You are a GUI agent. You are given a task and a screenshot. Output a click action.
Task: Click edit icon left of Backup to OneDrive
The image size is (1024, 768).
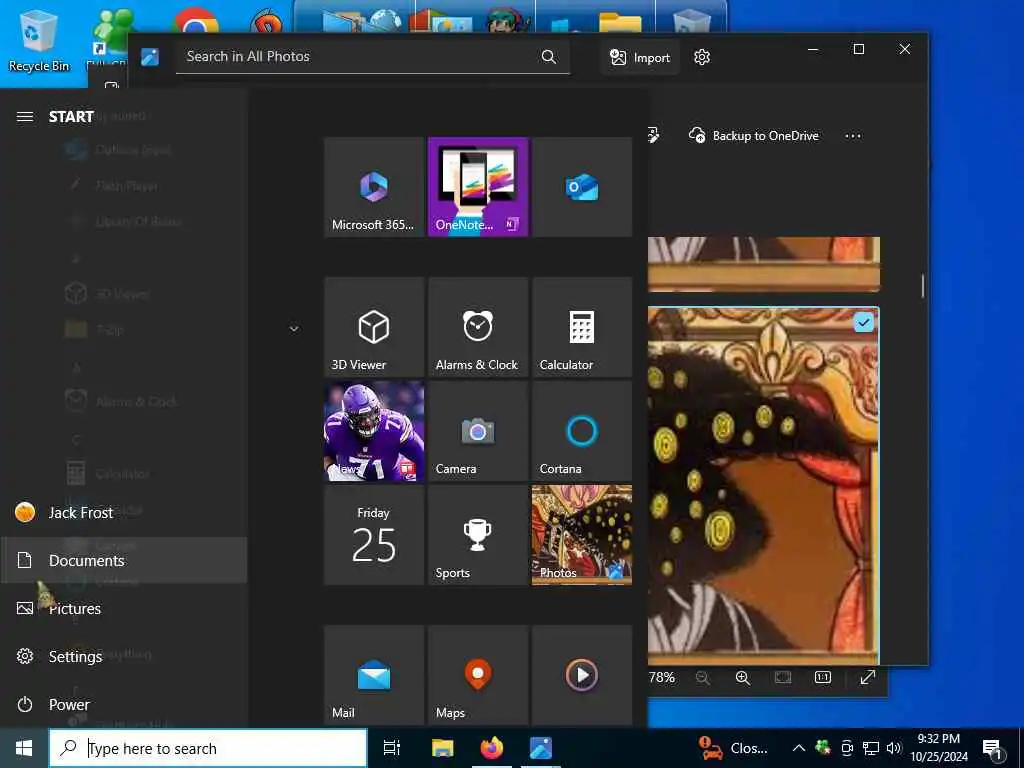point(653,135)
